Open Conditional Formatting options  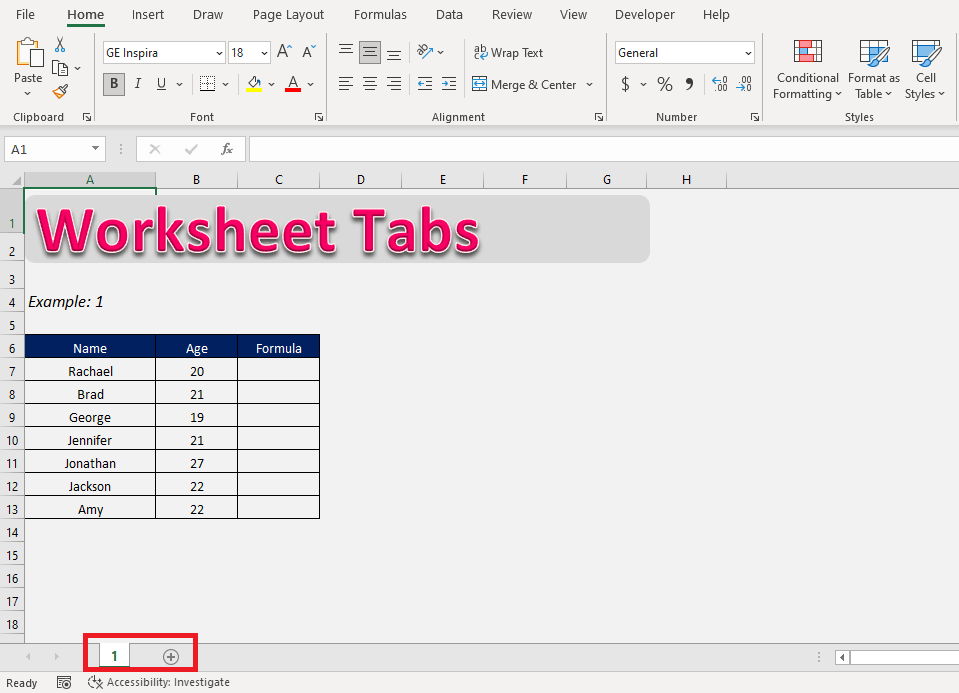pos(806,70)
